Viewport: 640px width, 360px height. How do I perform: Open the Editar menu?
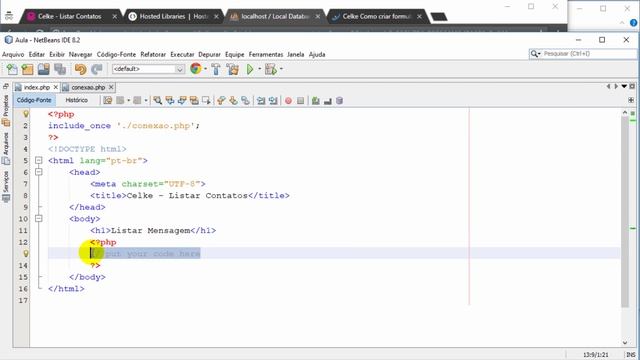(x=36, y=54)
